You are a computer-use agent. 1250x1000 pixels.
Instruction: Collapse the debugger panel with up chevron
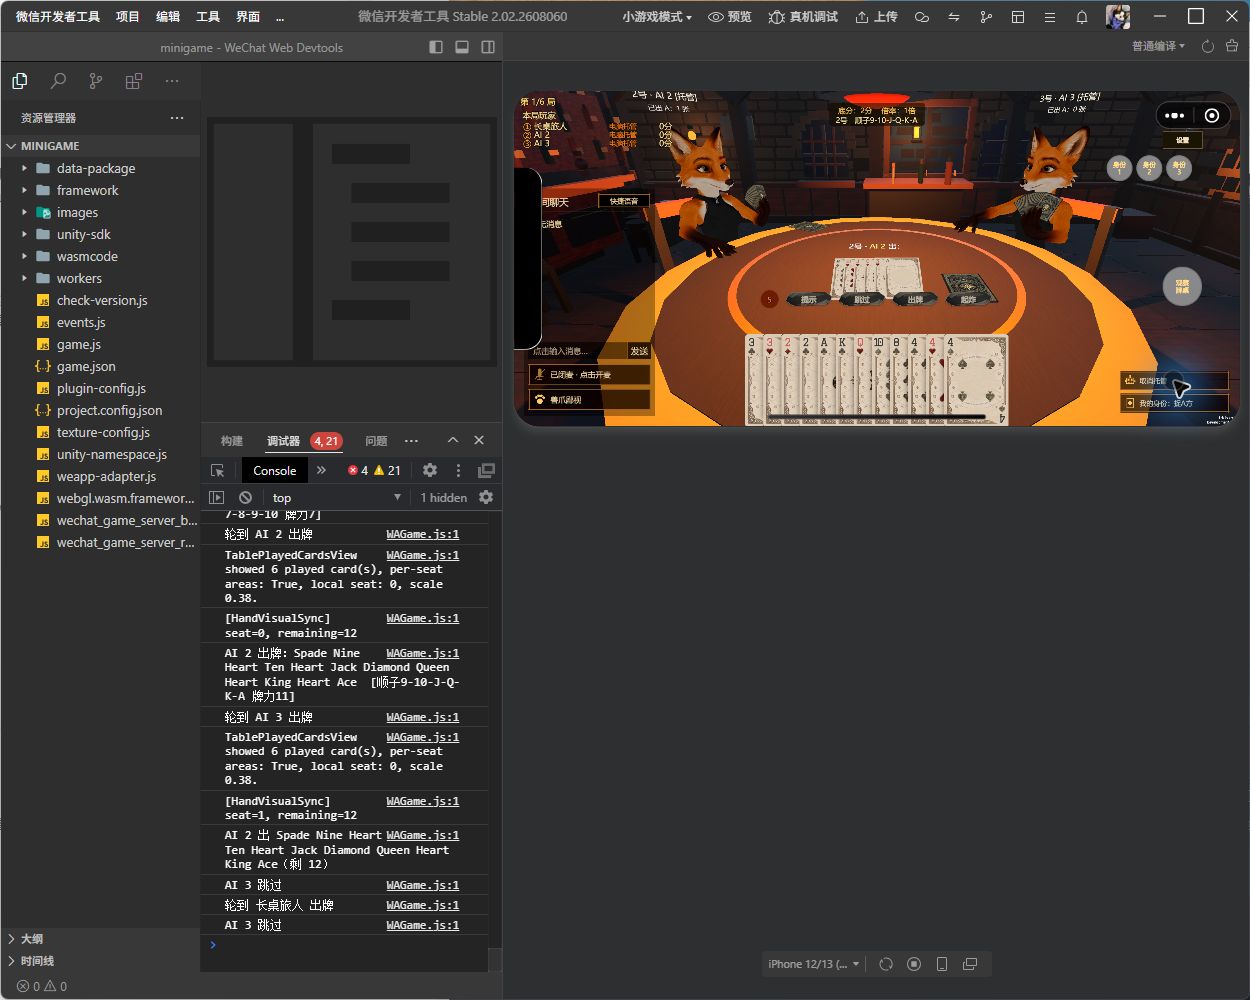[x=452, y=440]
